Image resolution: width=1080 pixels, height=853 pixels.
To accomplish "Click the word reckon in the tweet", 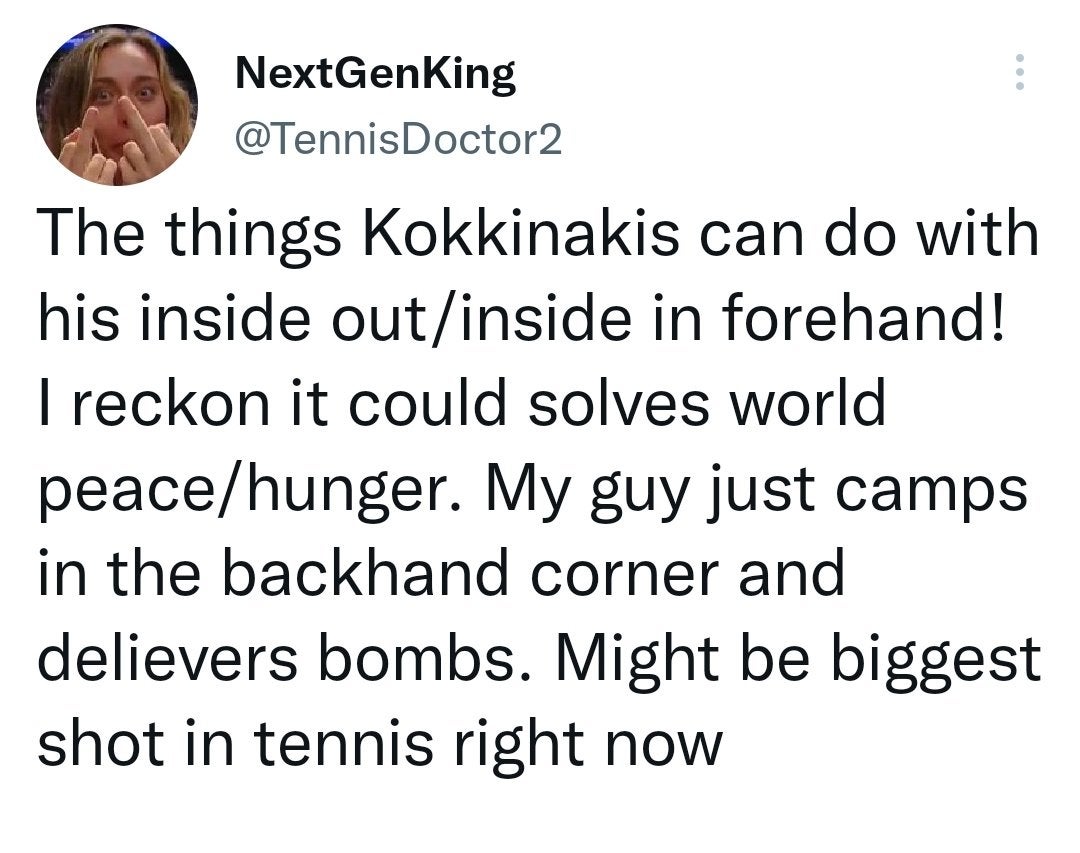I will point(171,404).
